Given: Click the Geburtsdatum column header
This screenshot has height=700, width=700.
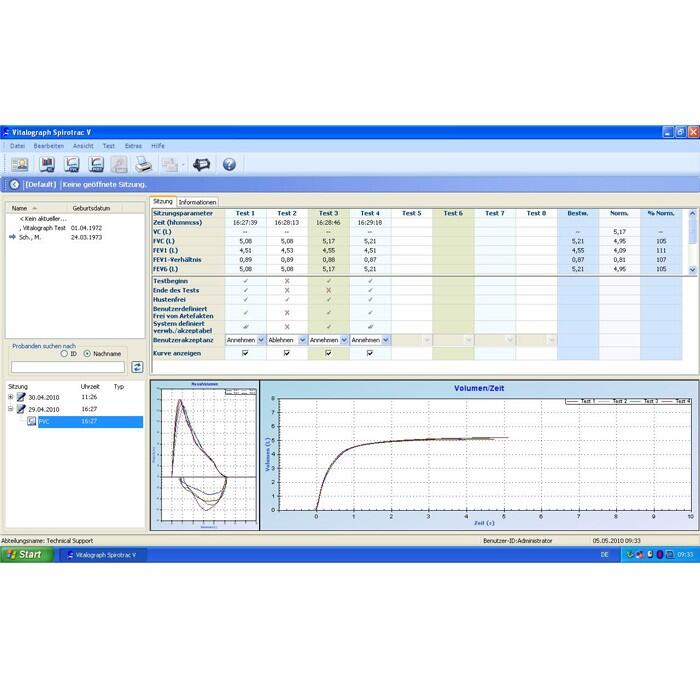Looking at the screenshot, I should click(96, 208).
